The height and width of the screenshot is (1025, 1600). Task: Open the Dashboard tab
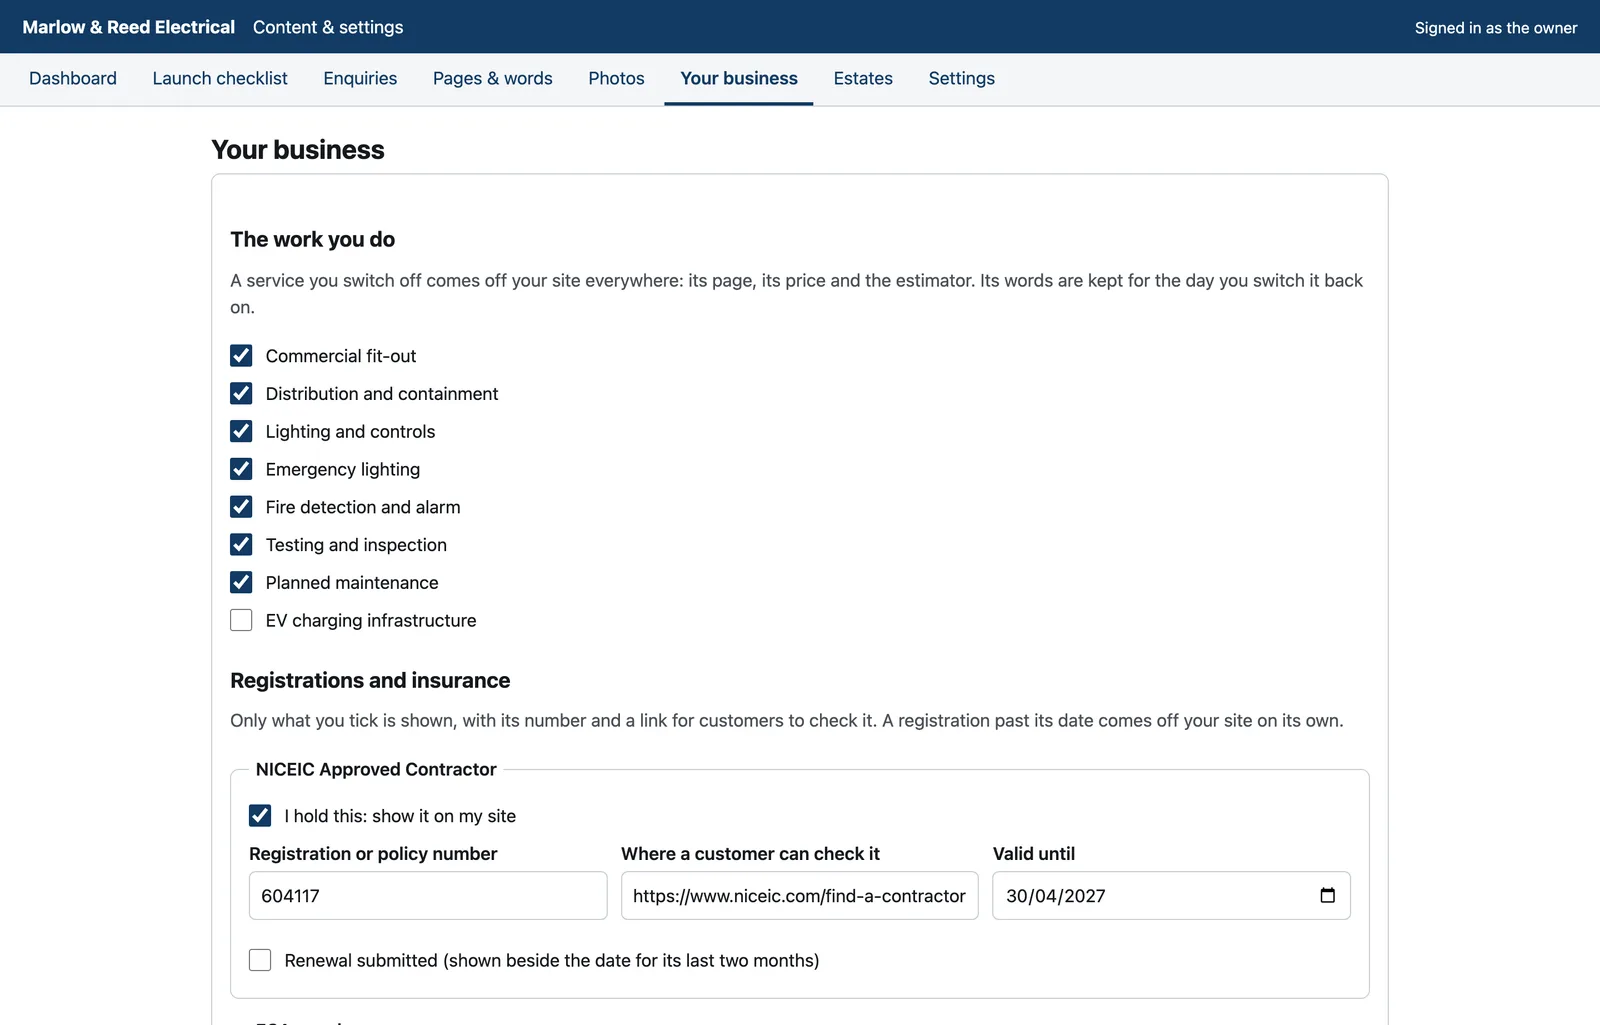click(73, 78)
